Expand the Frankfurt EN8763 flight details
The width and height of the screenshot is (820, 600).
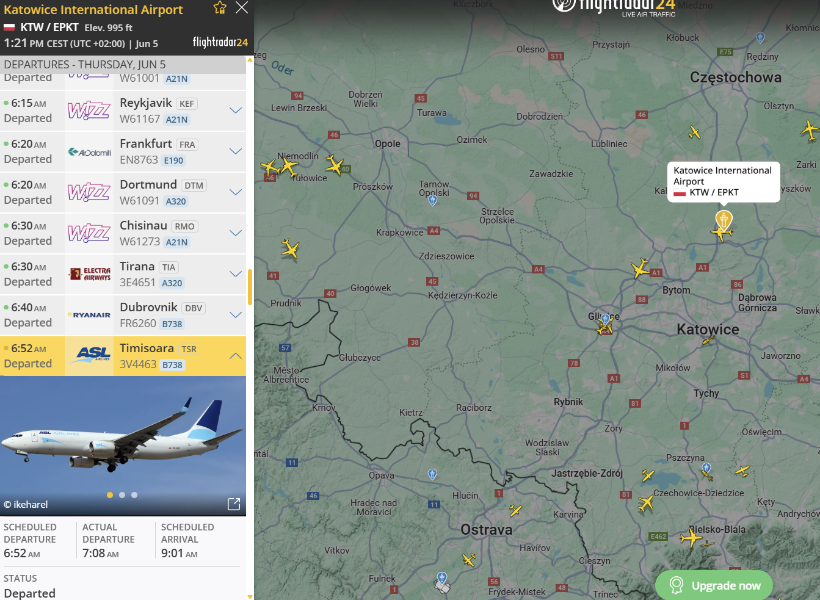(x=236, y=151)
